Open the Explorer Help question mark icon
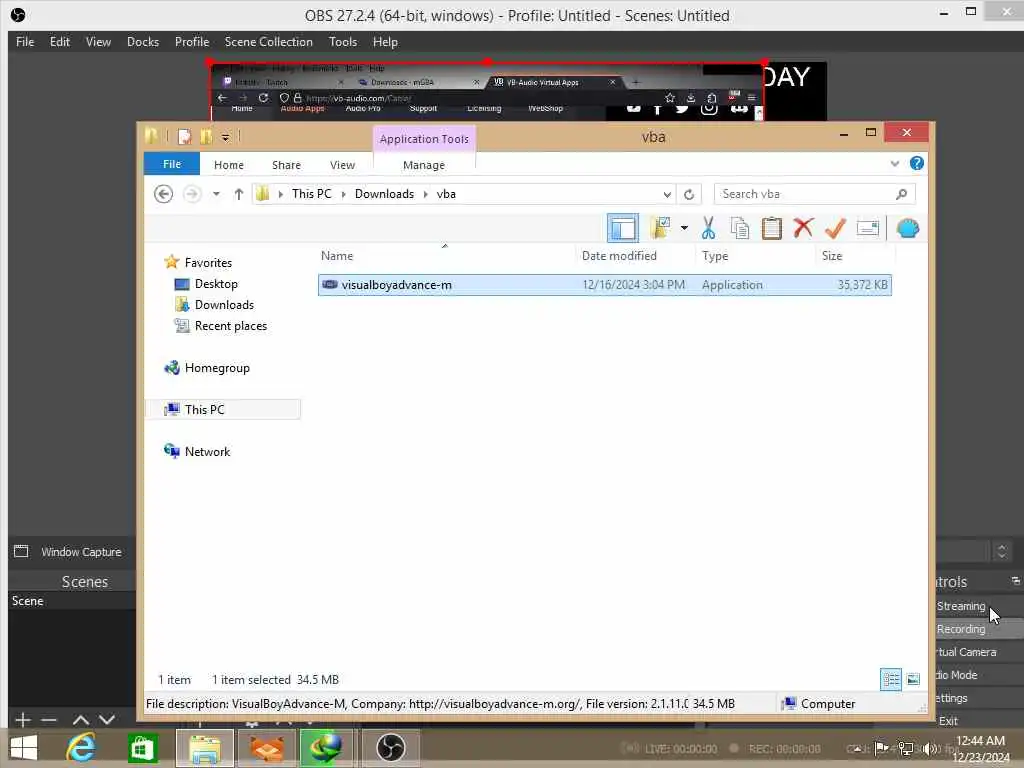 (917, 163)
